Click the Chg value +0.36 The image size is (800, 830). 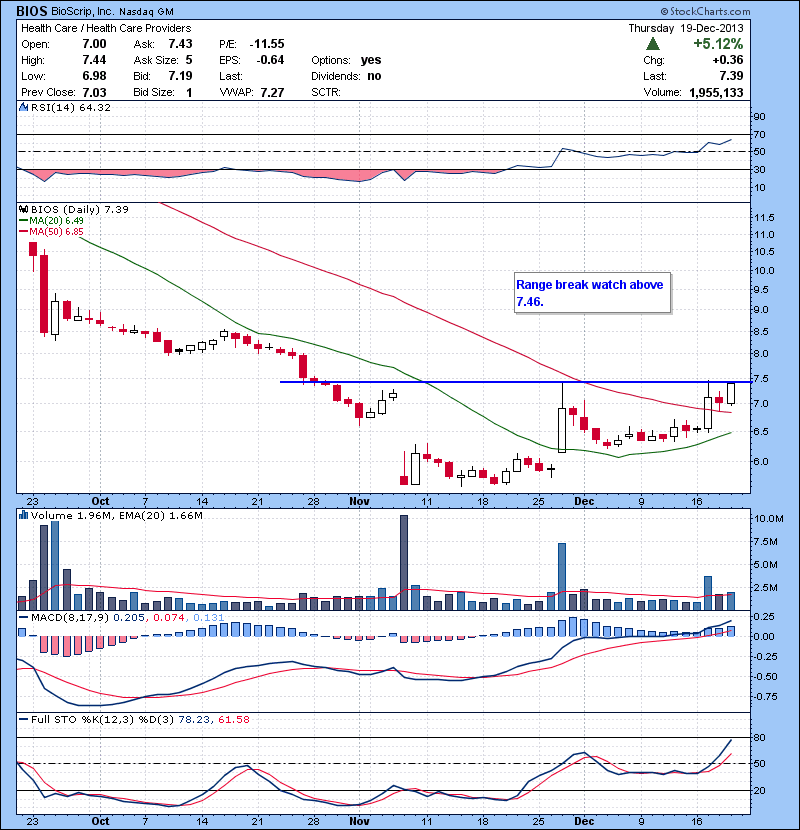[x=727, y=60]
